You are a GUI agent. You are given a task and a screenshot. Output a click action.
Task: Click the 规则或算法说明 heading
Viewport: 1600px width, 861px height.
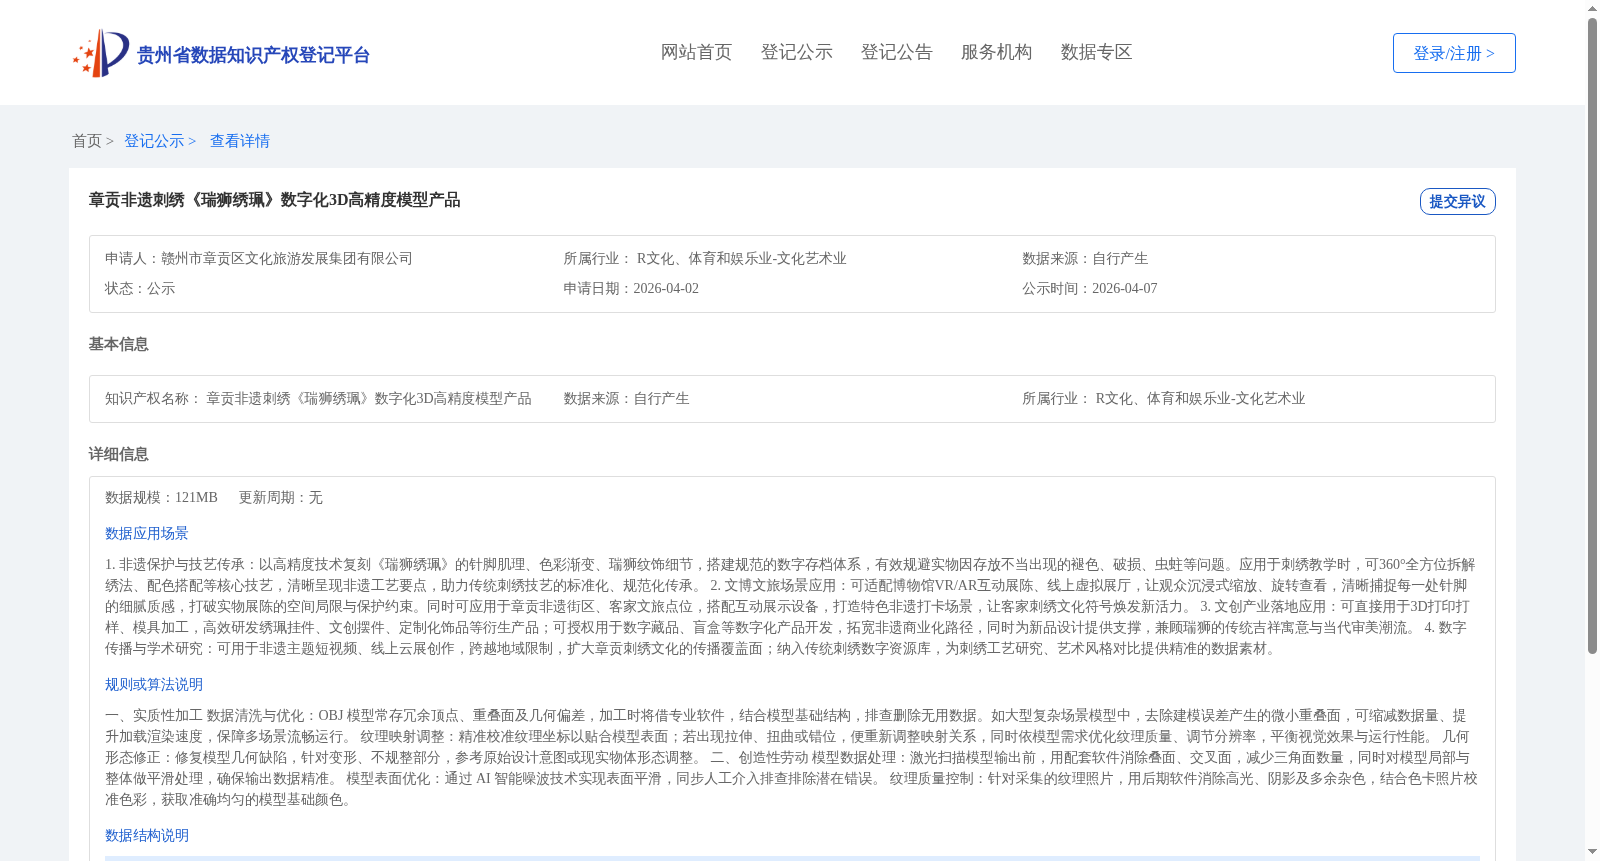pyautogui.click(x=154, y=684)
